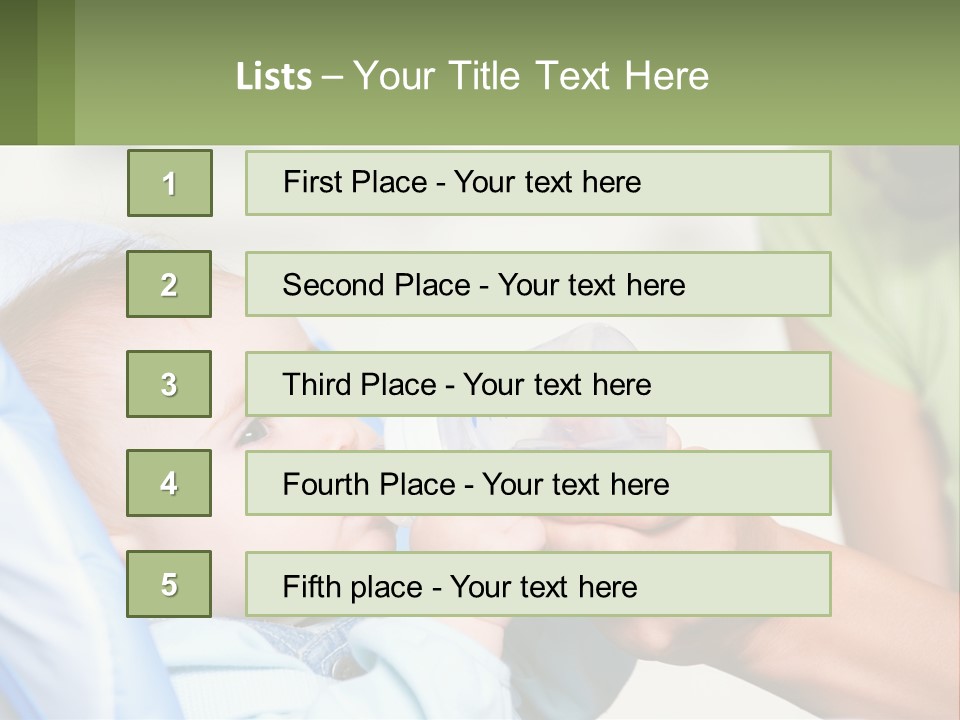Click the Third Place text box
Viewport: 960px width, 720px height.
pos(538,384)
